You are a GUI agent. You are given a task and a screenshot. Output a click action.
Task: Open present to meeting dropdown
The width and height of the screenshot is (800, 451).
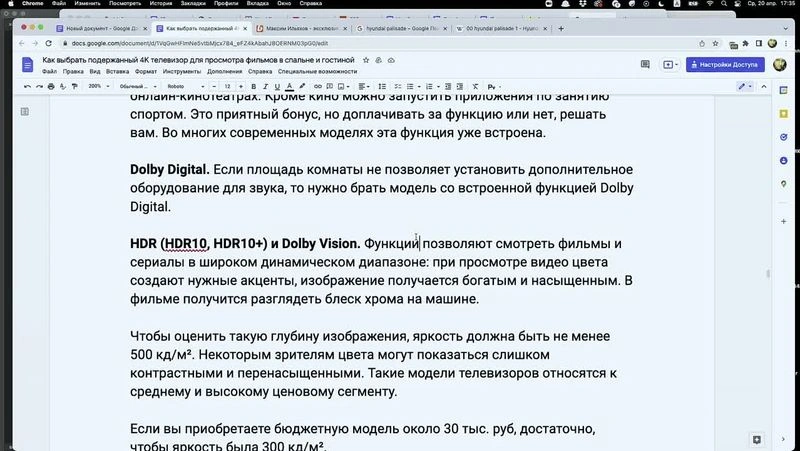click(670, 65)
